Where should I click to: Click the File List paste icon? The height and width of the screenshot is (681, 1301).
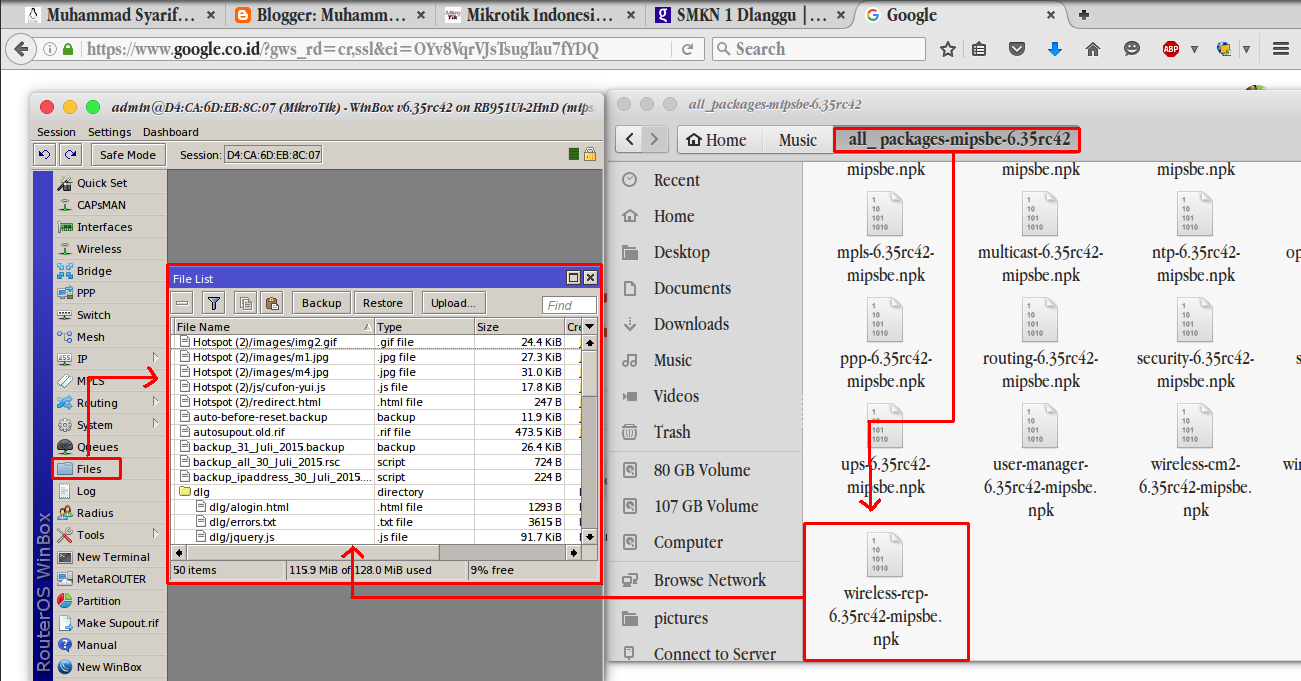pos(272,303)
